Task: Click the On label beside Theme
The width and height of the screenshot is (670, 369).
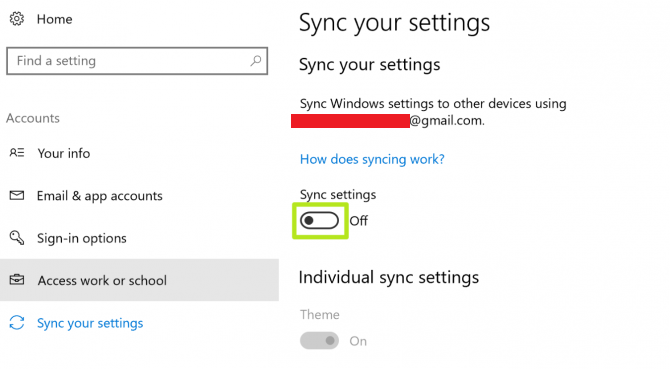Action: (x=358, y=341)
